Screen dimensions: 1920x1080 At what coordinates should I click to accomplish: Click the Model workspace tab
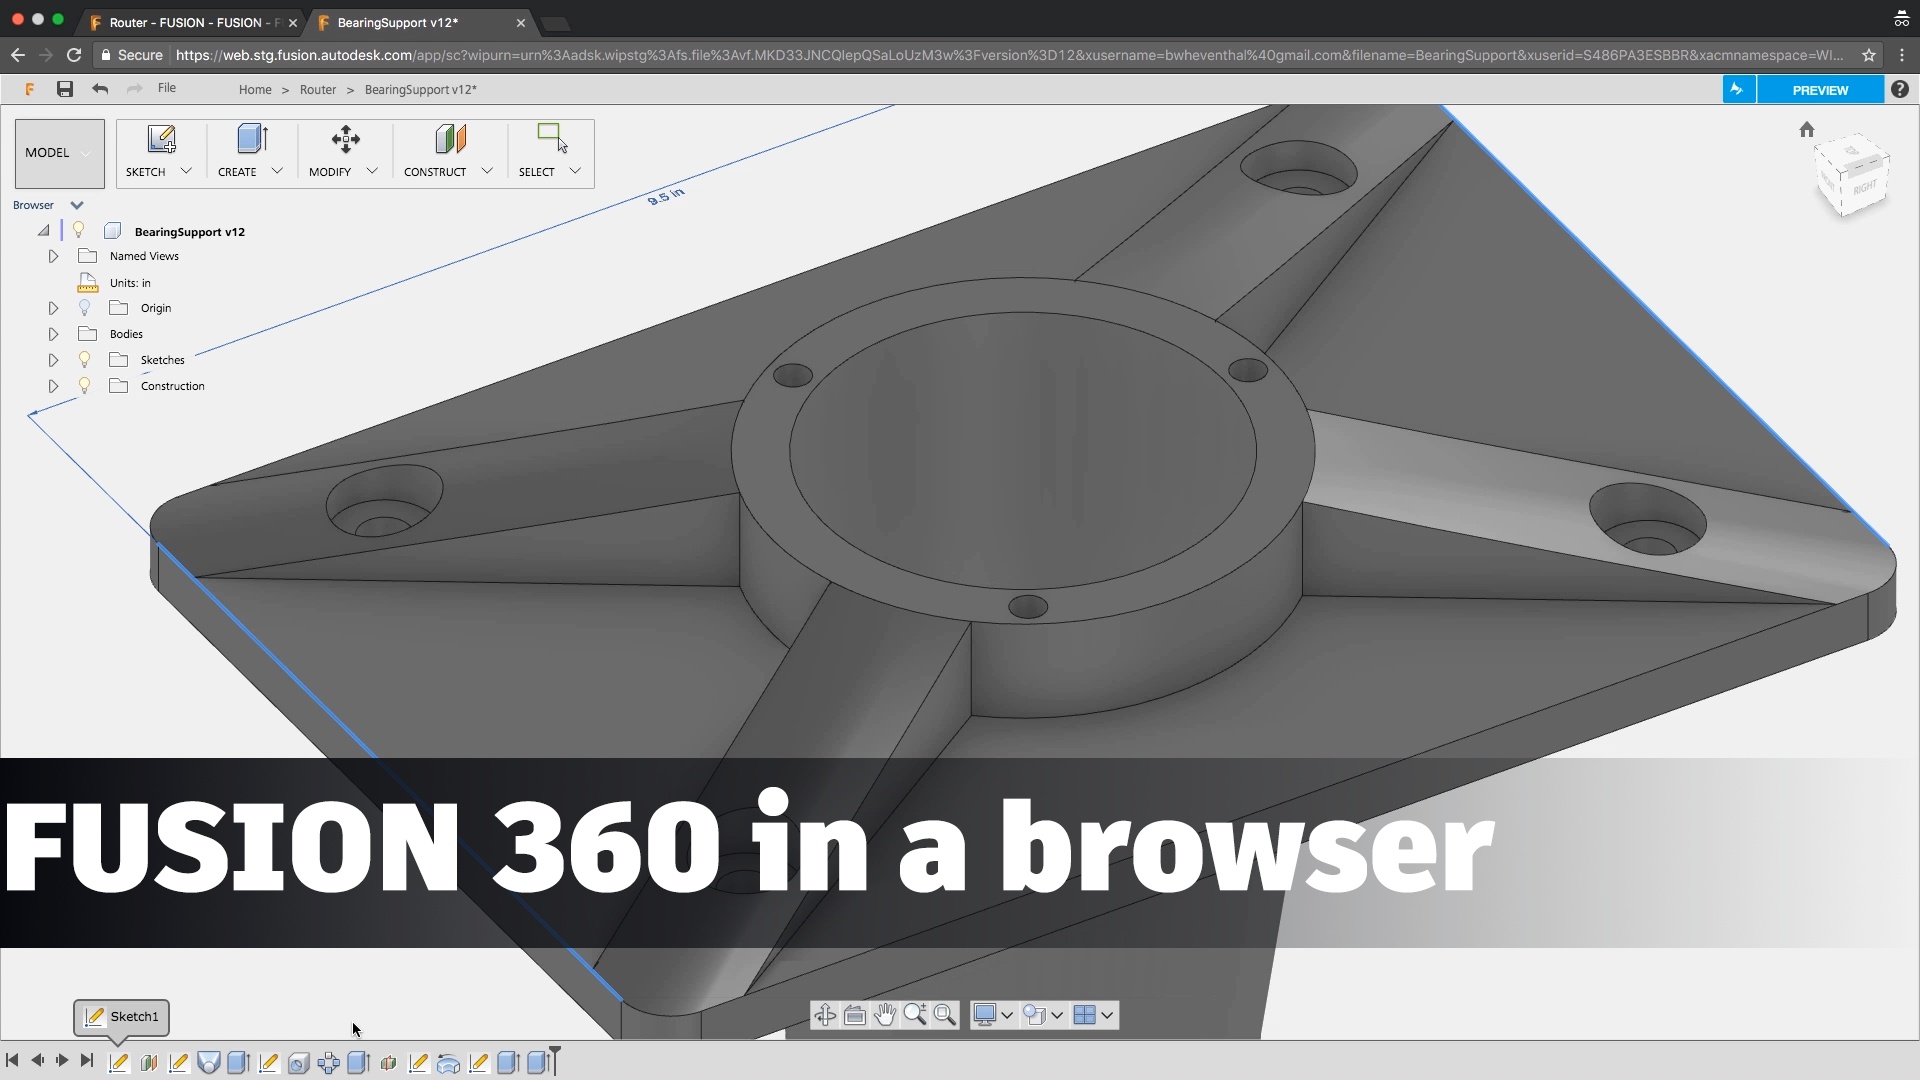58,150
